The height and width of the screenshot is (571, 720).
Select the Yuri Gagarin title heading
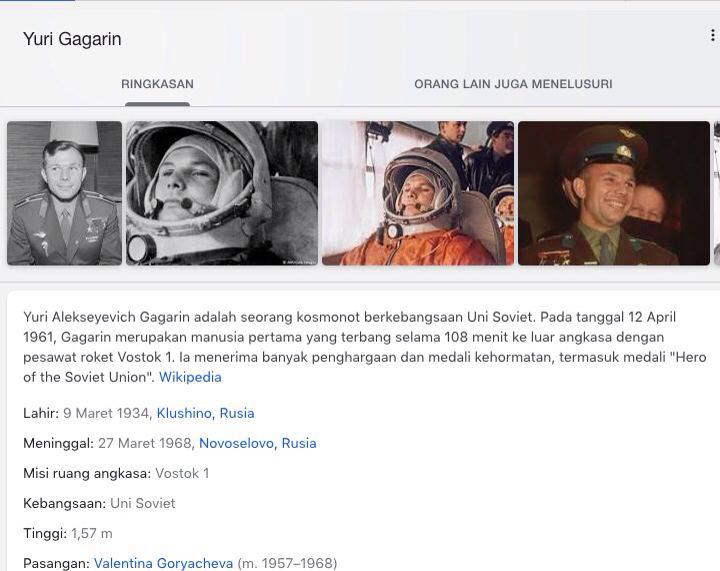click(x=72, y=39)
